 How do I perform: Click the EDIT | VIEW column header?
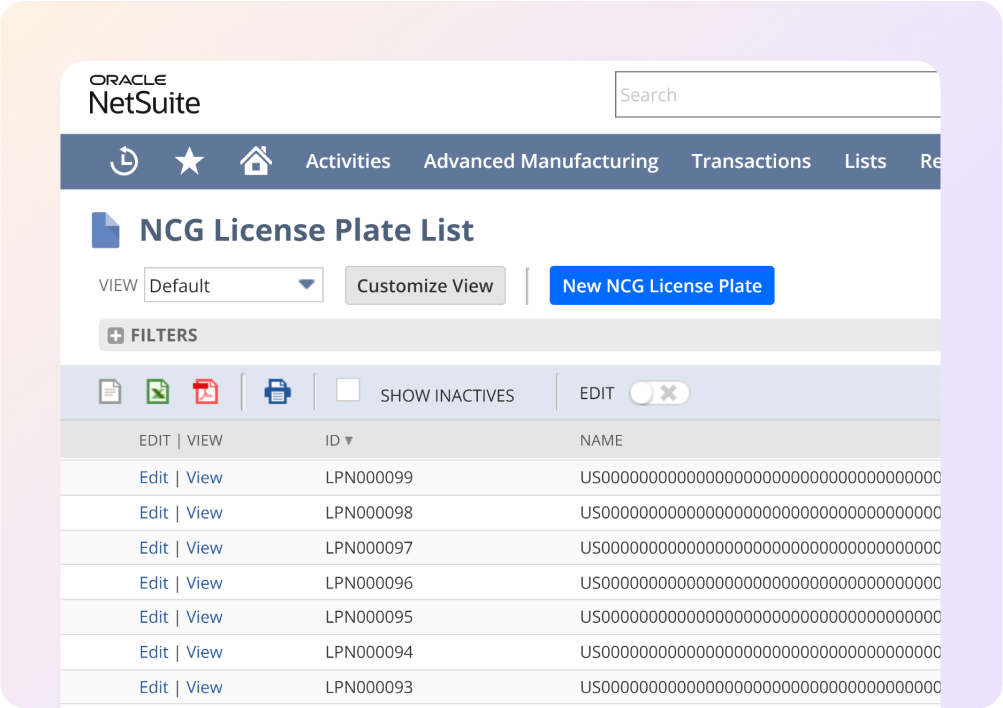tap(181, 440)
